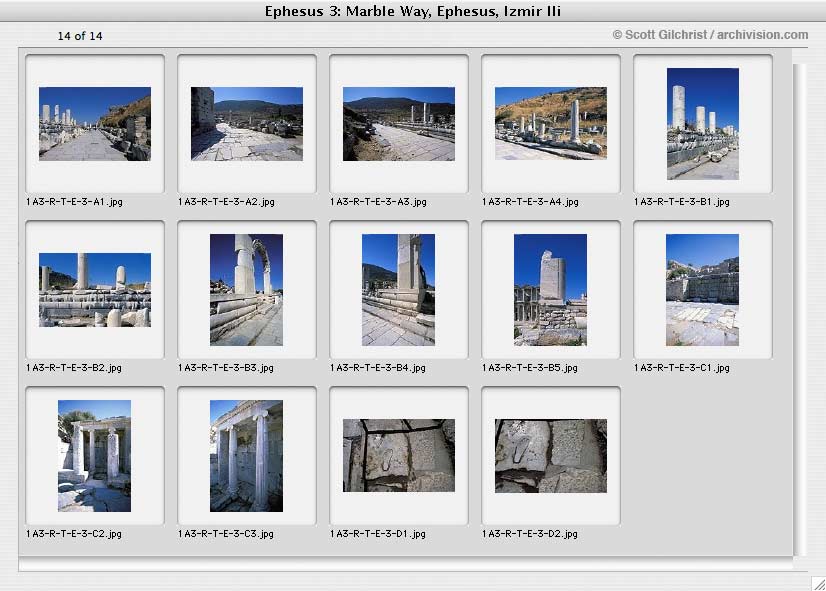Click filename label 1A3-R-T-E-3-B5.jpg

[530, 368]
